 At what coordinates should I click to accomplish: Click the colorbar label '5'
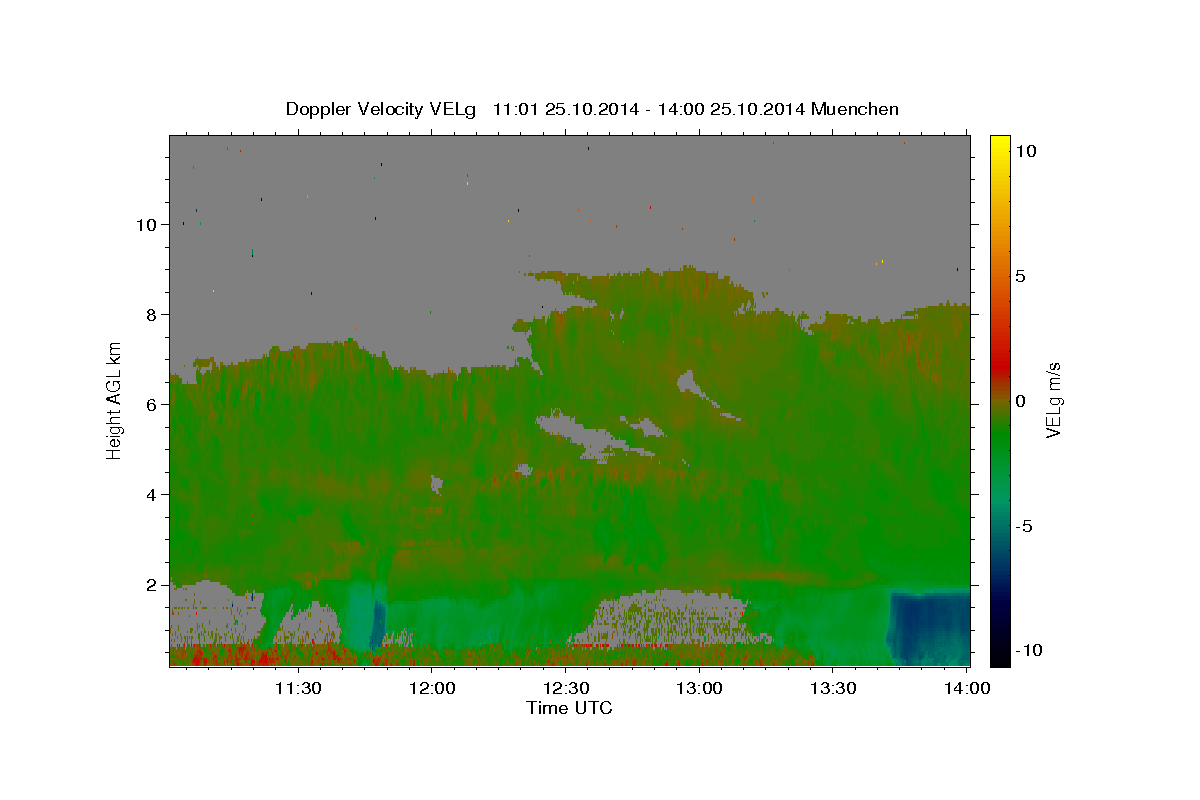[x=1020, y=276]
